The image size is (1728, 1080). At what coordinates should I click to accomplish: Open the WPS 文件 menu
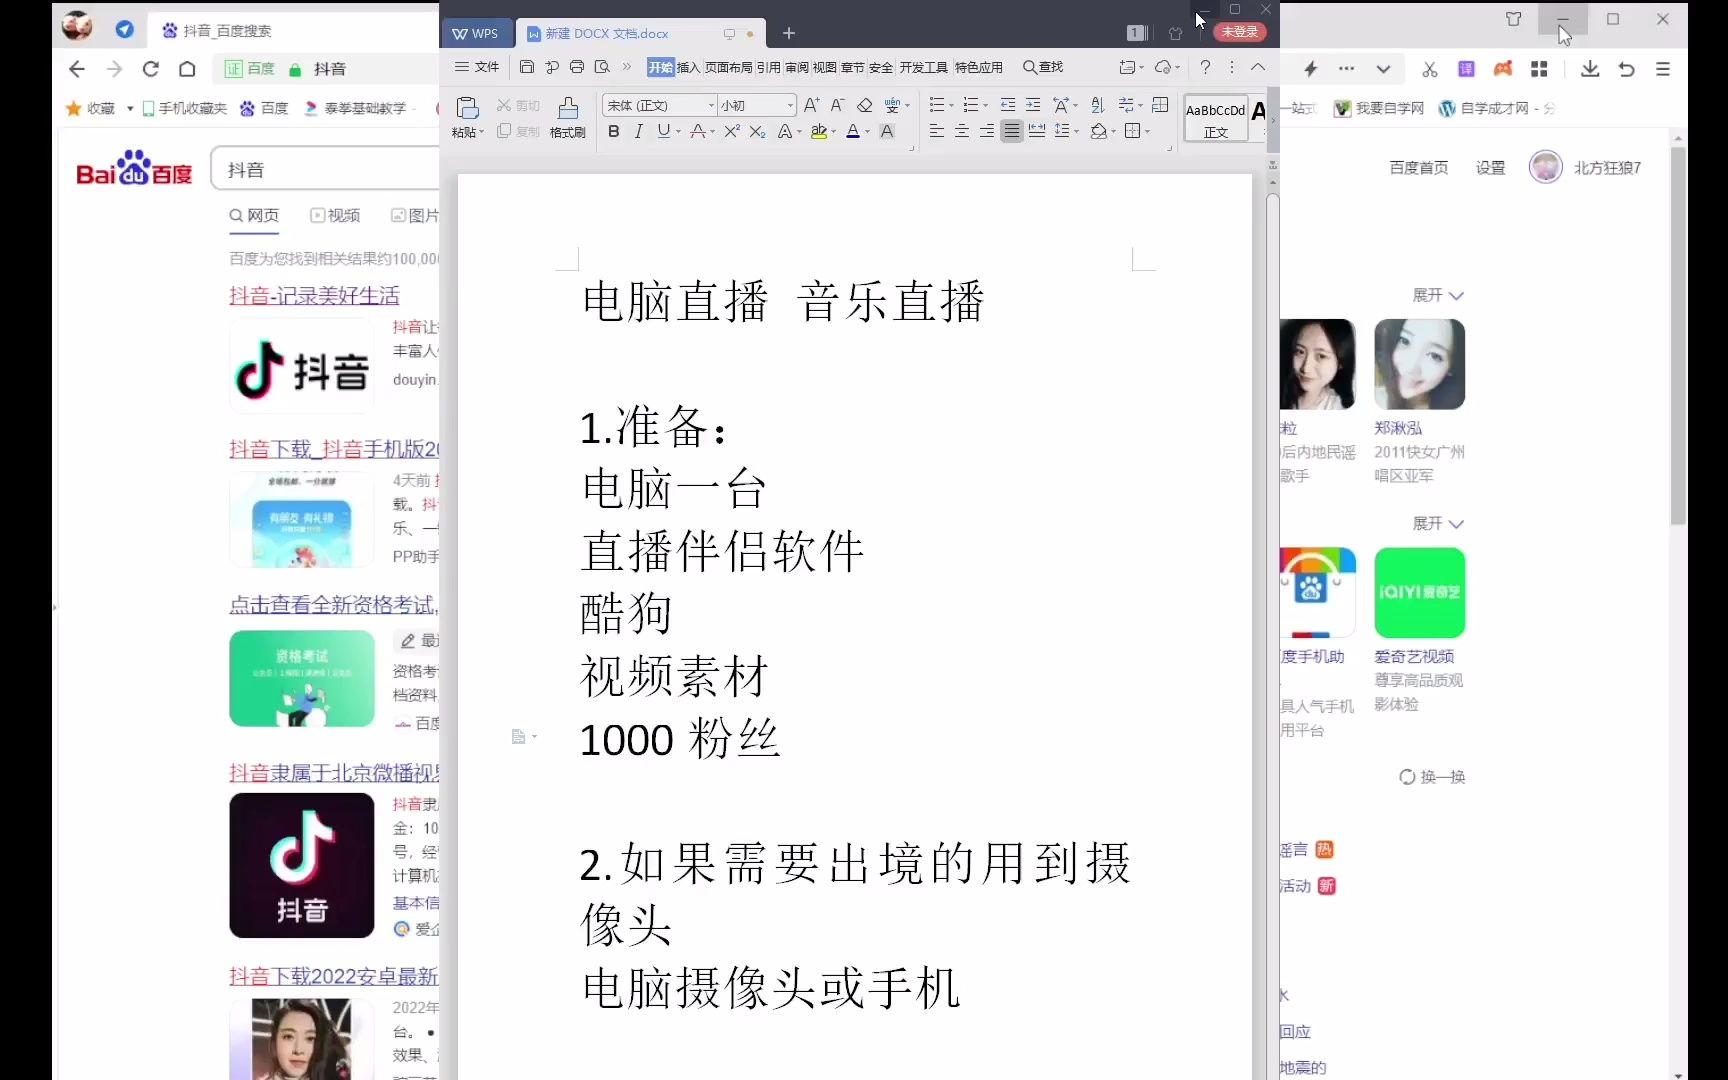(x=477, y=67)
